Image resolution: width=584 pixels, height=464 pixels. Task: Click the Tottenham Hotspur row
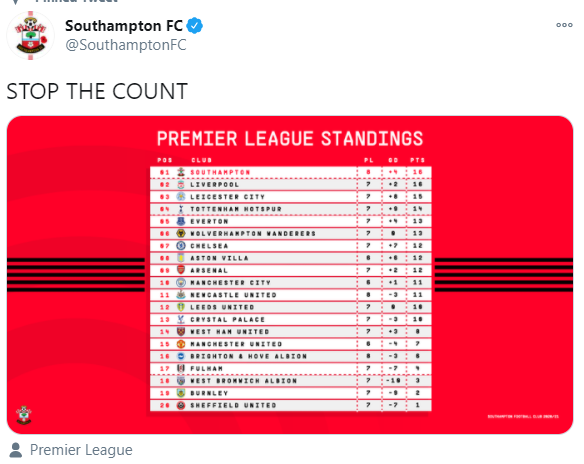coord(291,209)
